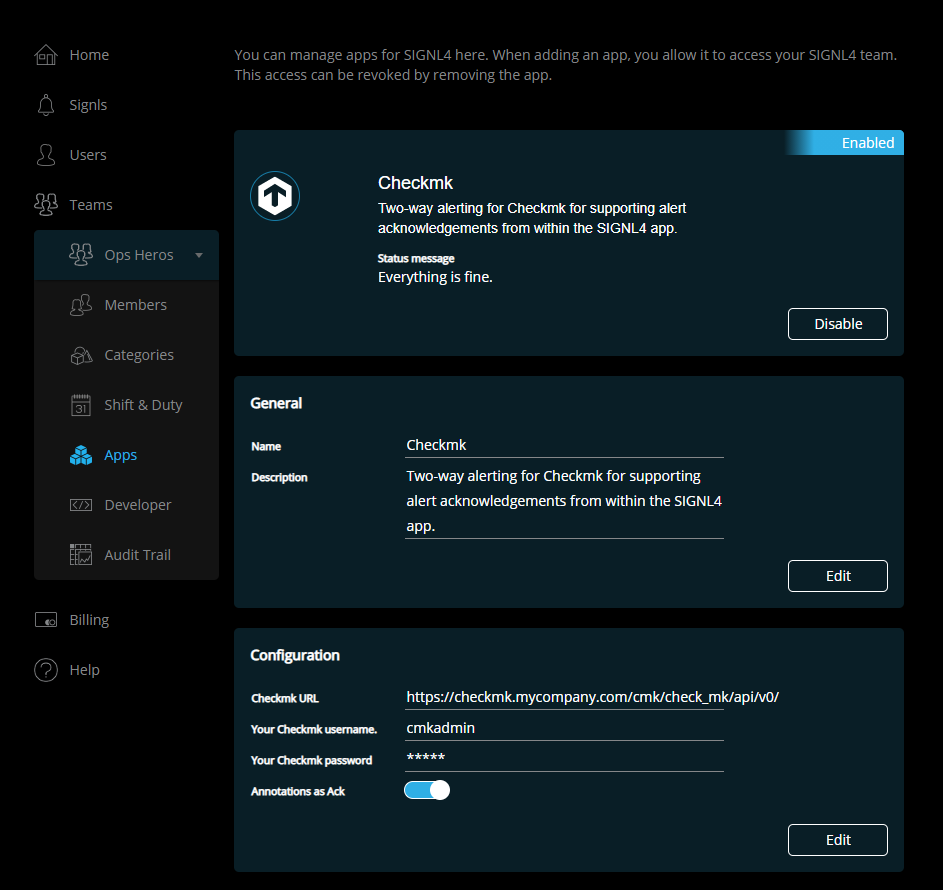Screen dimensions: 943x890
Task: Expand the Ops Heros team dropdown arrow
Action: 199,255
